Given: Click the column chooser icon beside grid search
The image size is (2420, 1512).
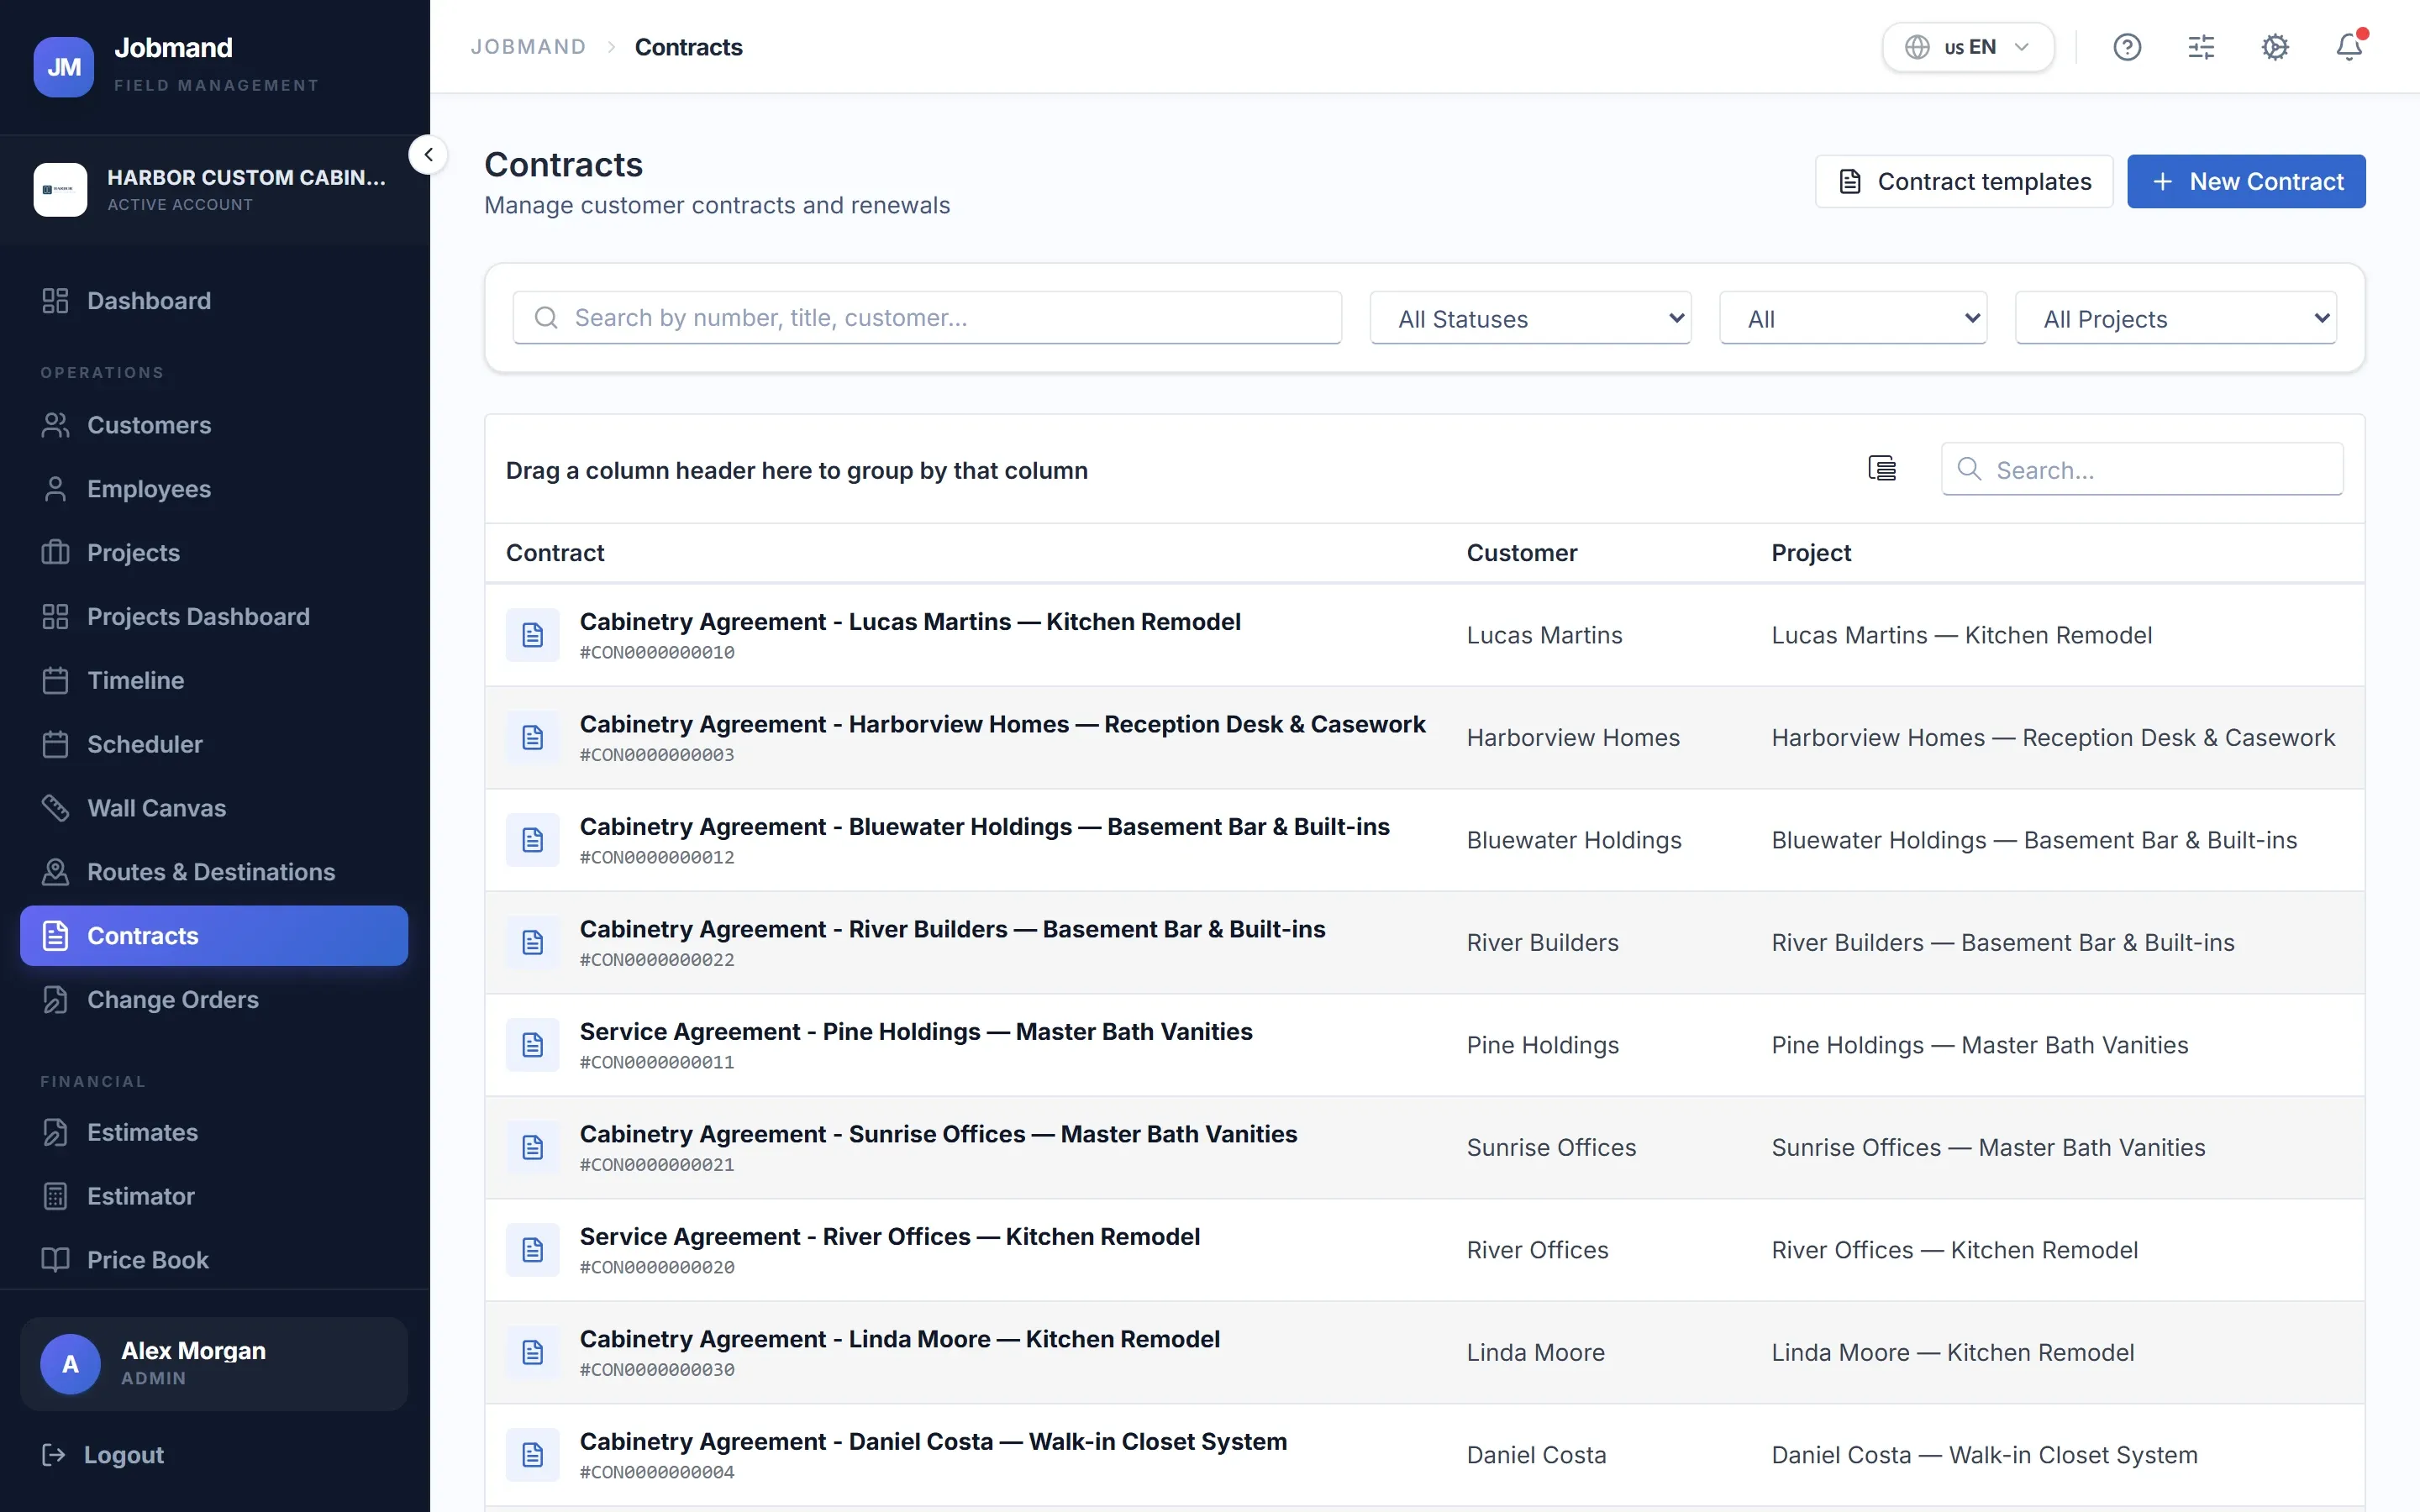Looking at the screenshot, I should (1882, 468).
